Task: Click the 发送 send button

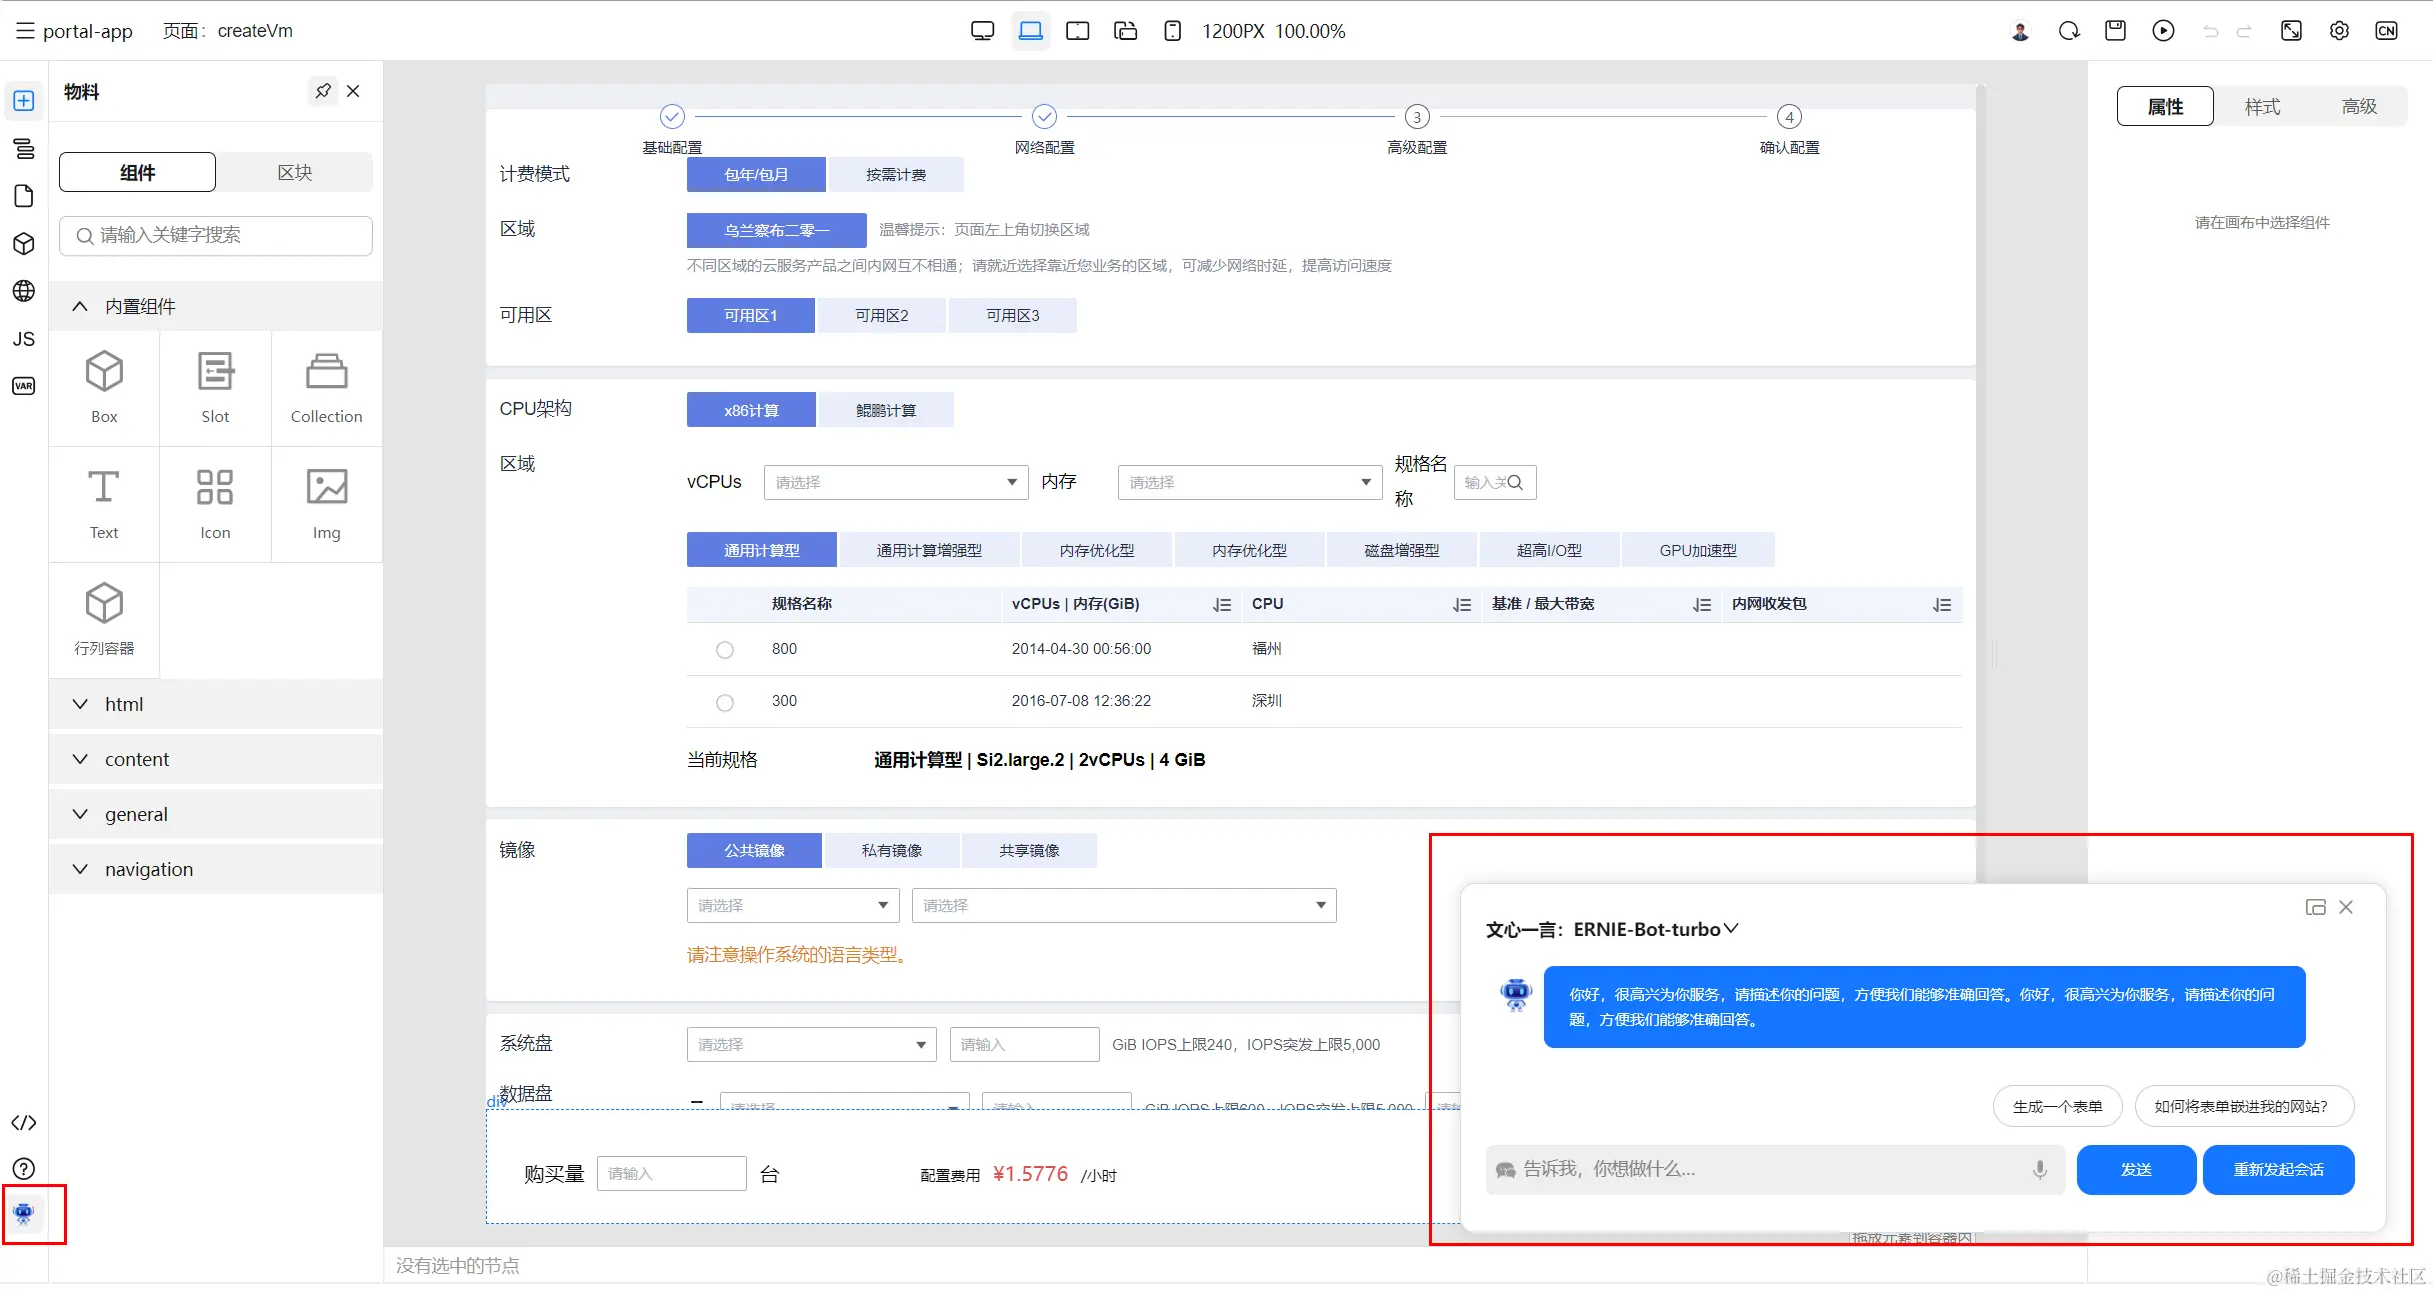Action: [2136, 1169]
